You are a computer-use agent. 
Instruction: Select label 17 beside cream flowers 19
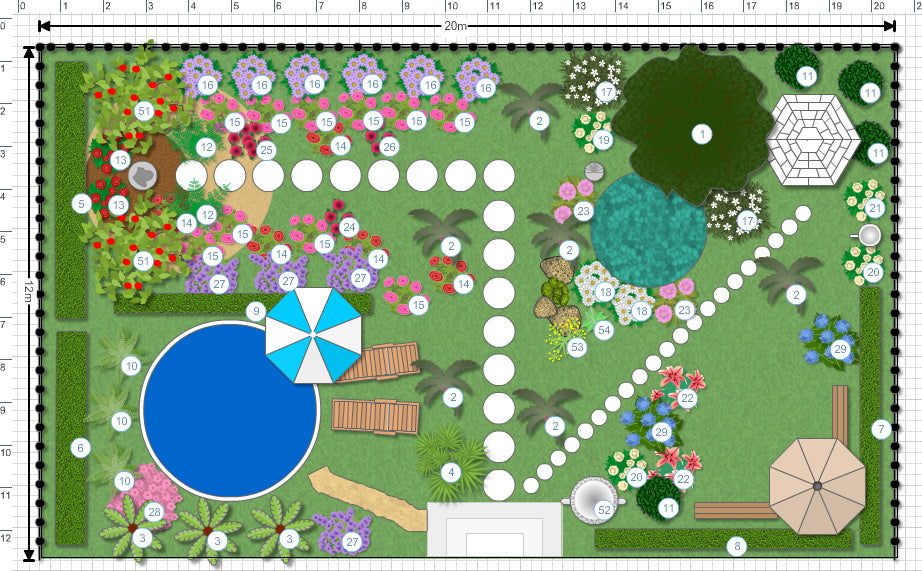[606, 92]
